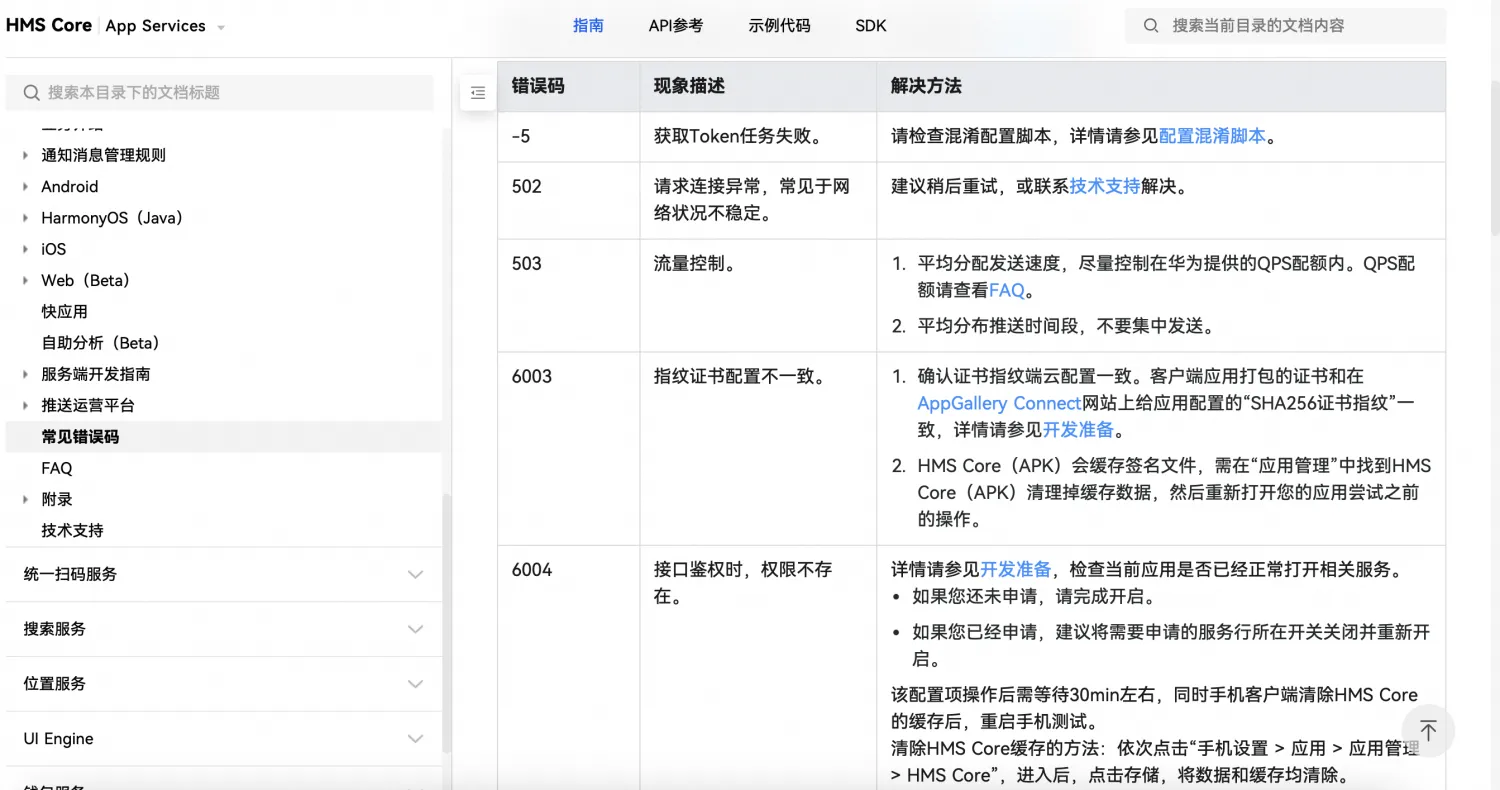This screenshot has height=790, width=1500.
Task: Switch to the 指南 tab
Action: 588,26
